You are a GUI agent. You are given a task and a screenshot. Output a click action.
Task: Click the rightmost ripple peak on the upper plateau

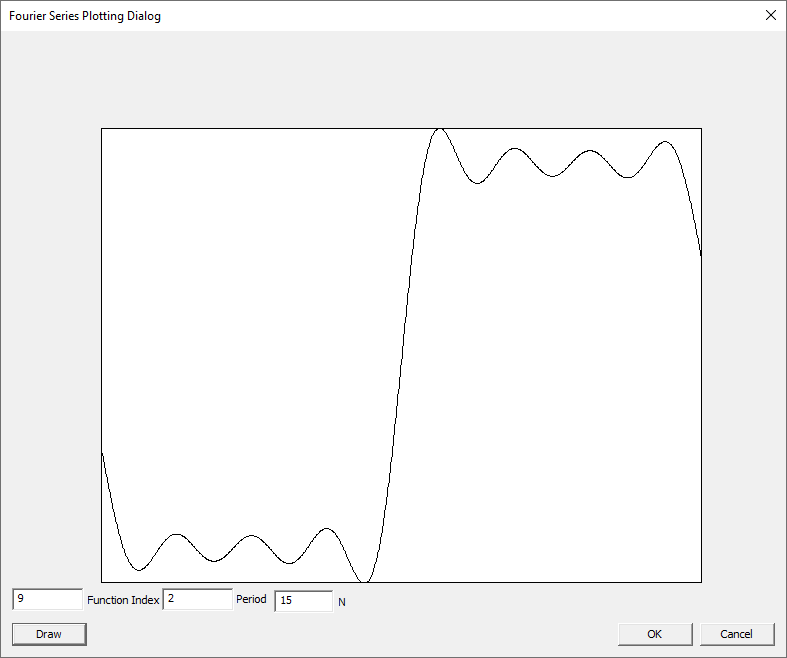[664, 142]
